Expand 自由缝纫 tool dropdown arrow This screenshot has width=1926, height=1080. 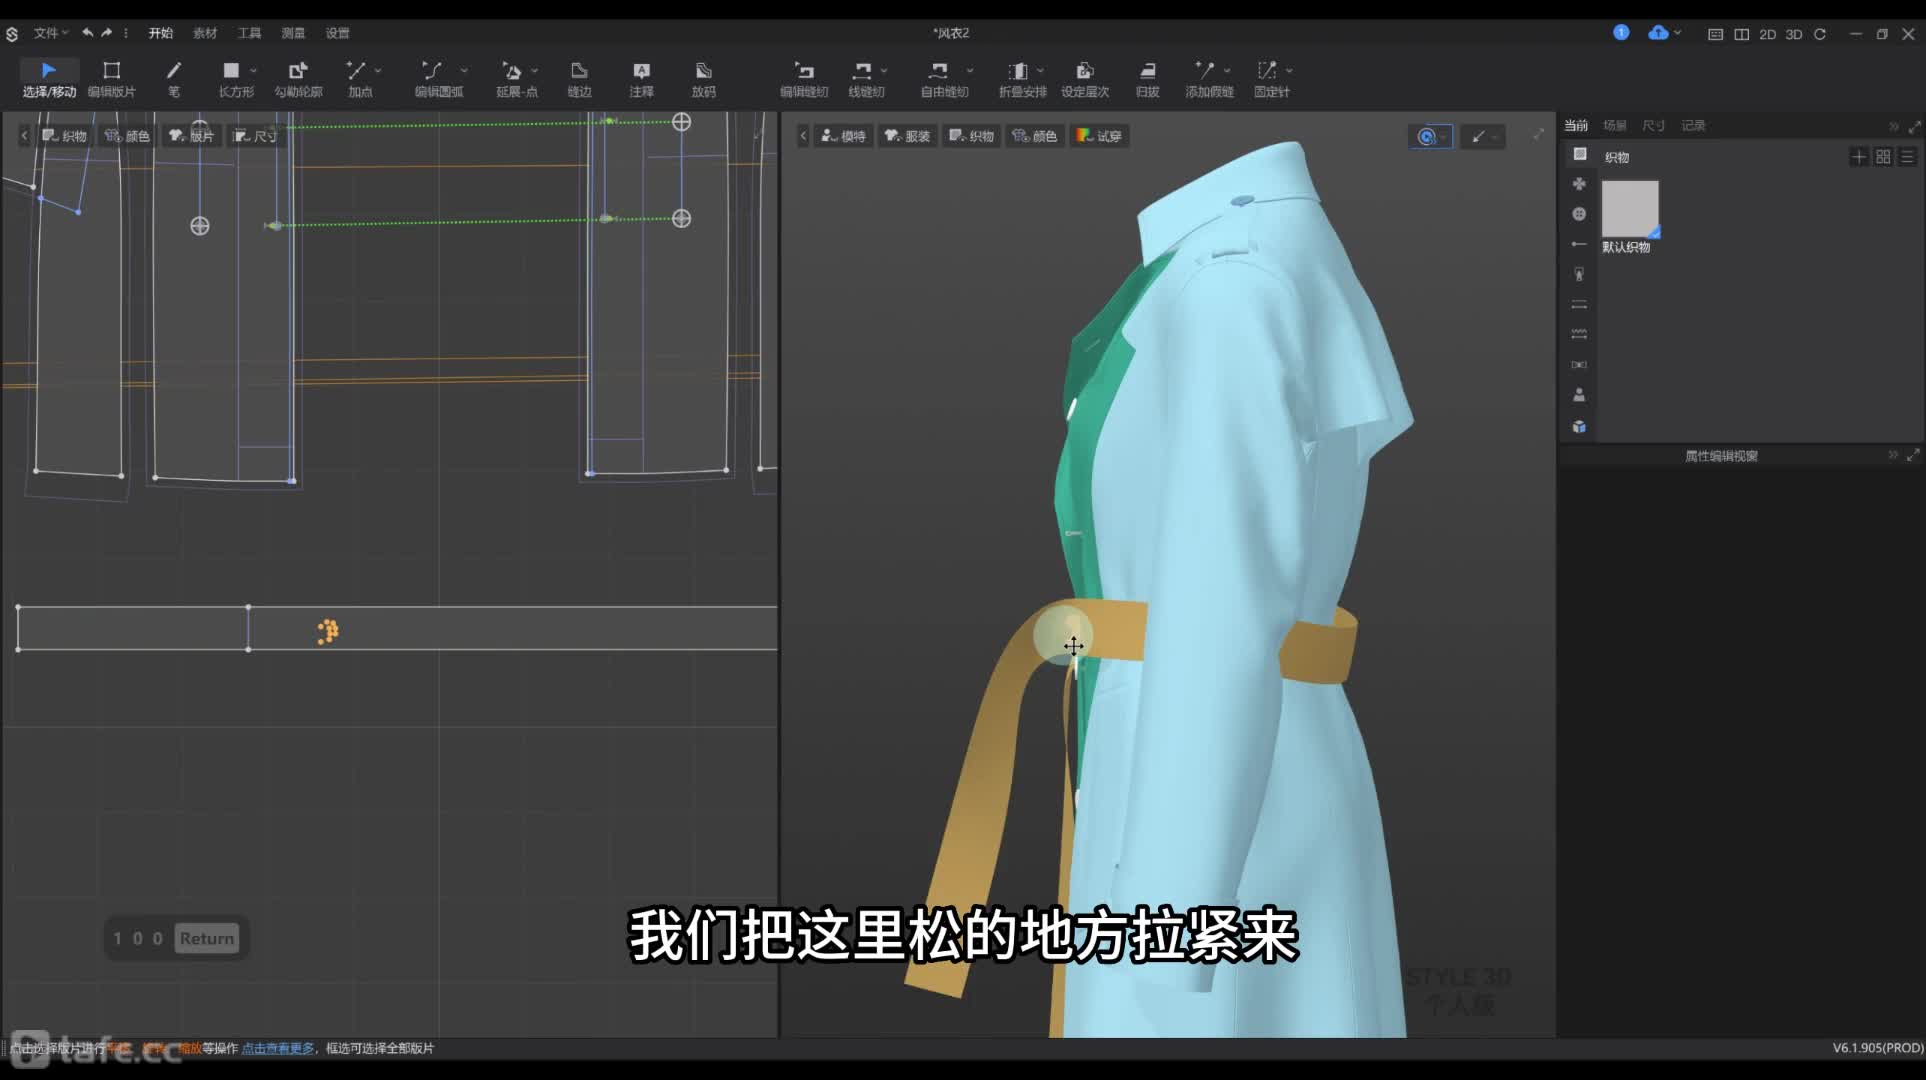[970, 71]
